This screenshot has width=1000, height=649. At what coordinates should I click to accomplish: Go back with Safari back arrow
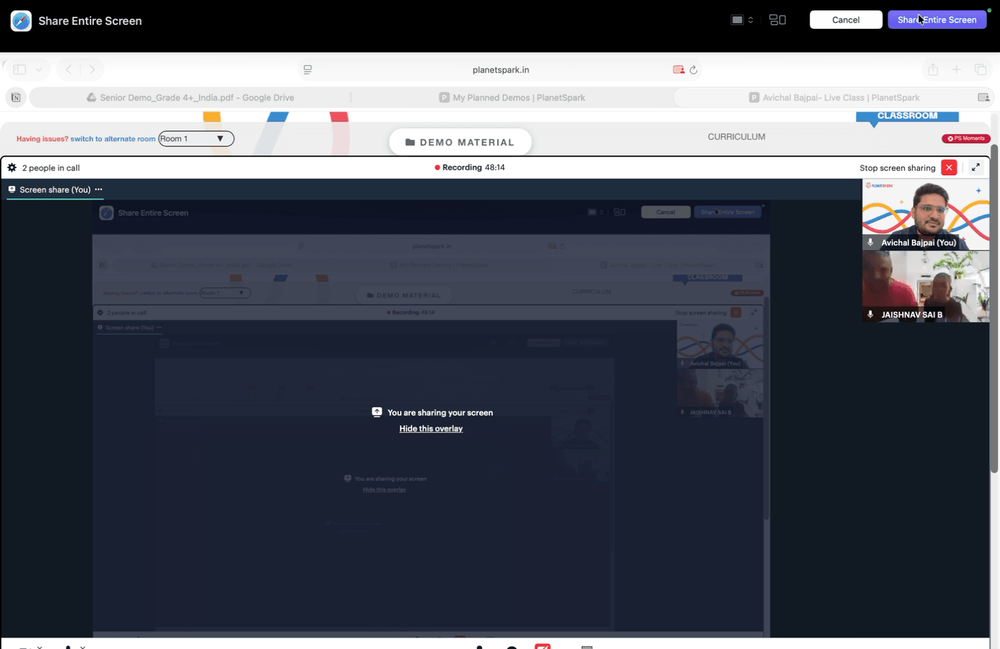[69, 69]
